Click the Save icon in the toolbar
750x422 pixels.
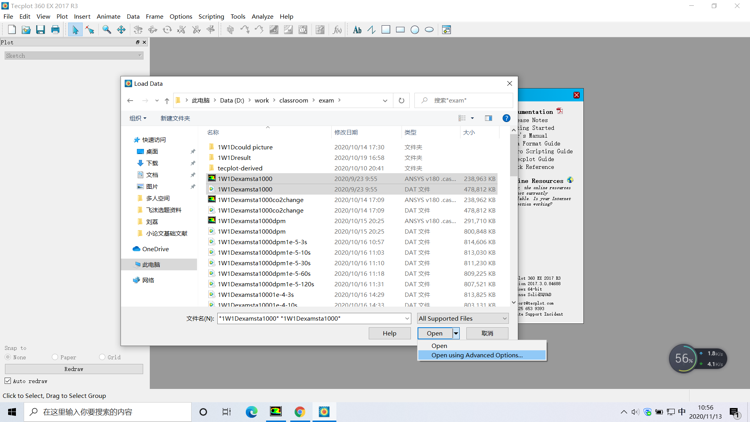click(40, 30)
